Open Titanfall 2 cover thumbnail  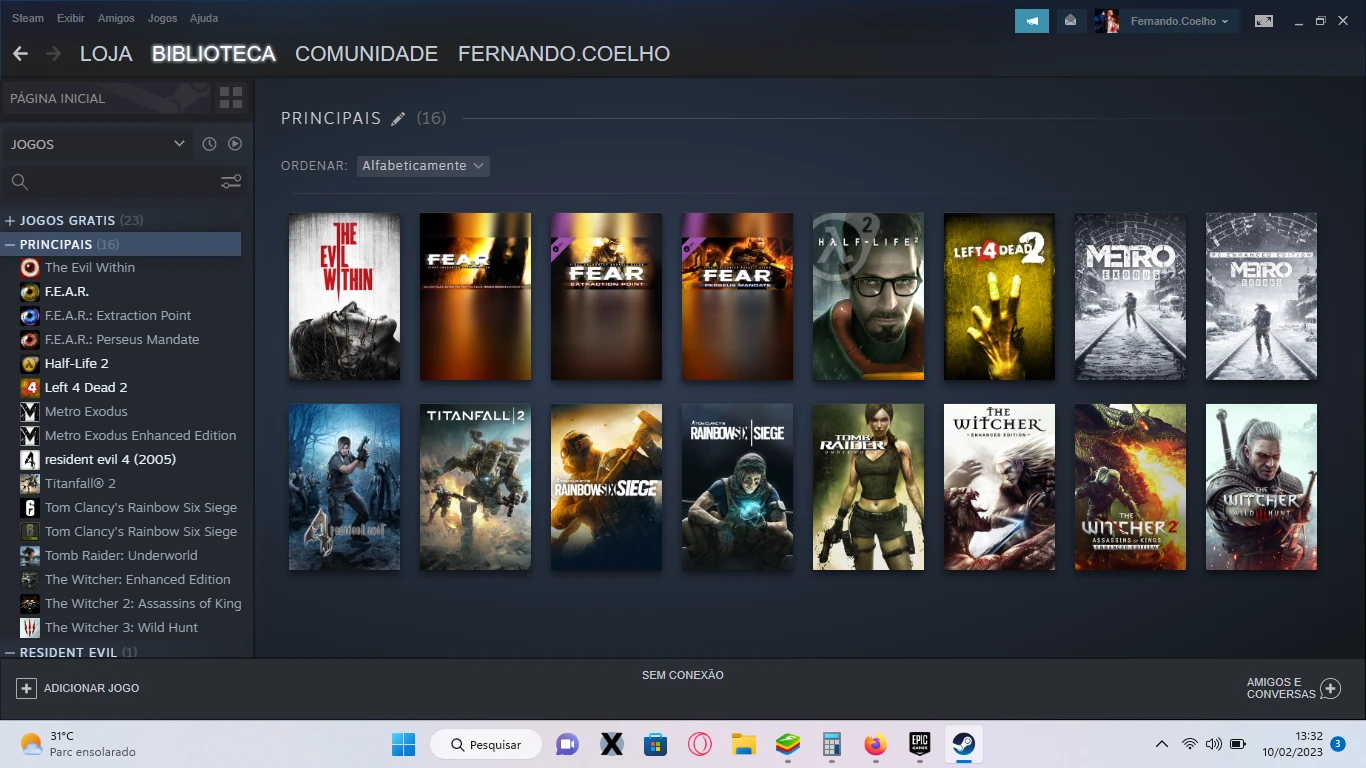475,487
